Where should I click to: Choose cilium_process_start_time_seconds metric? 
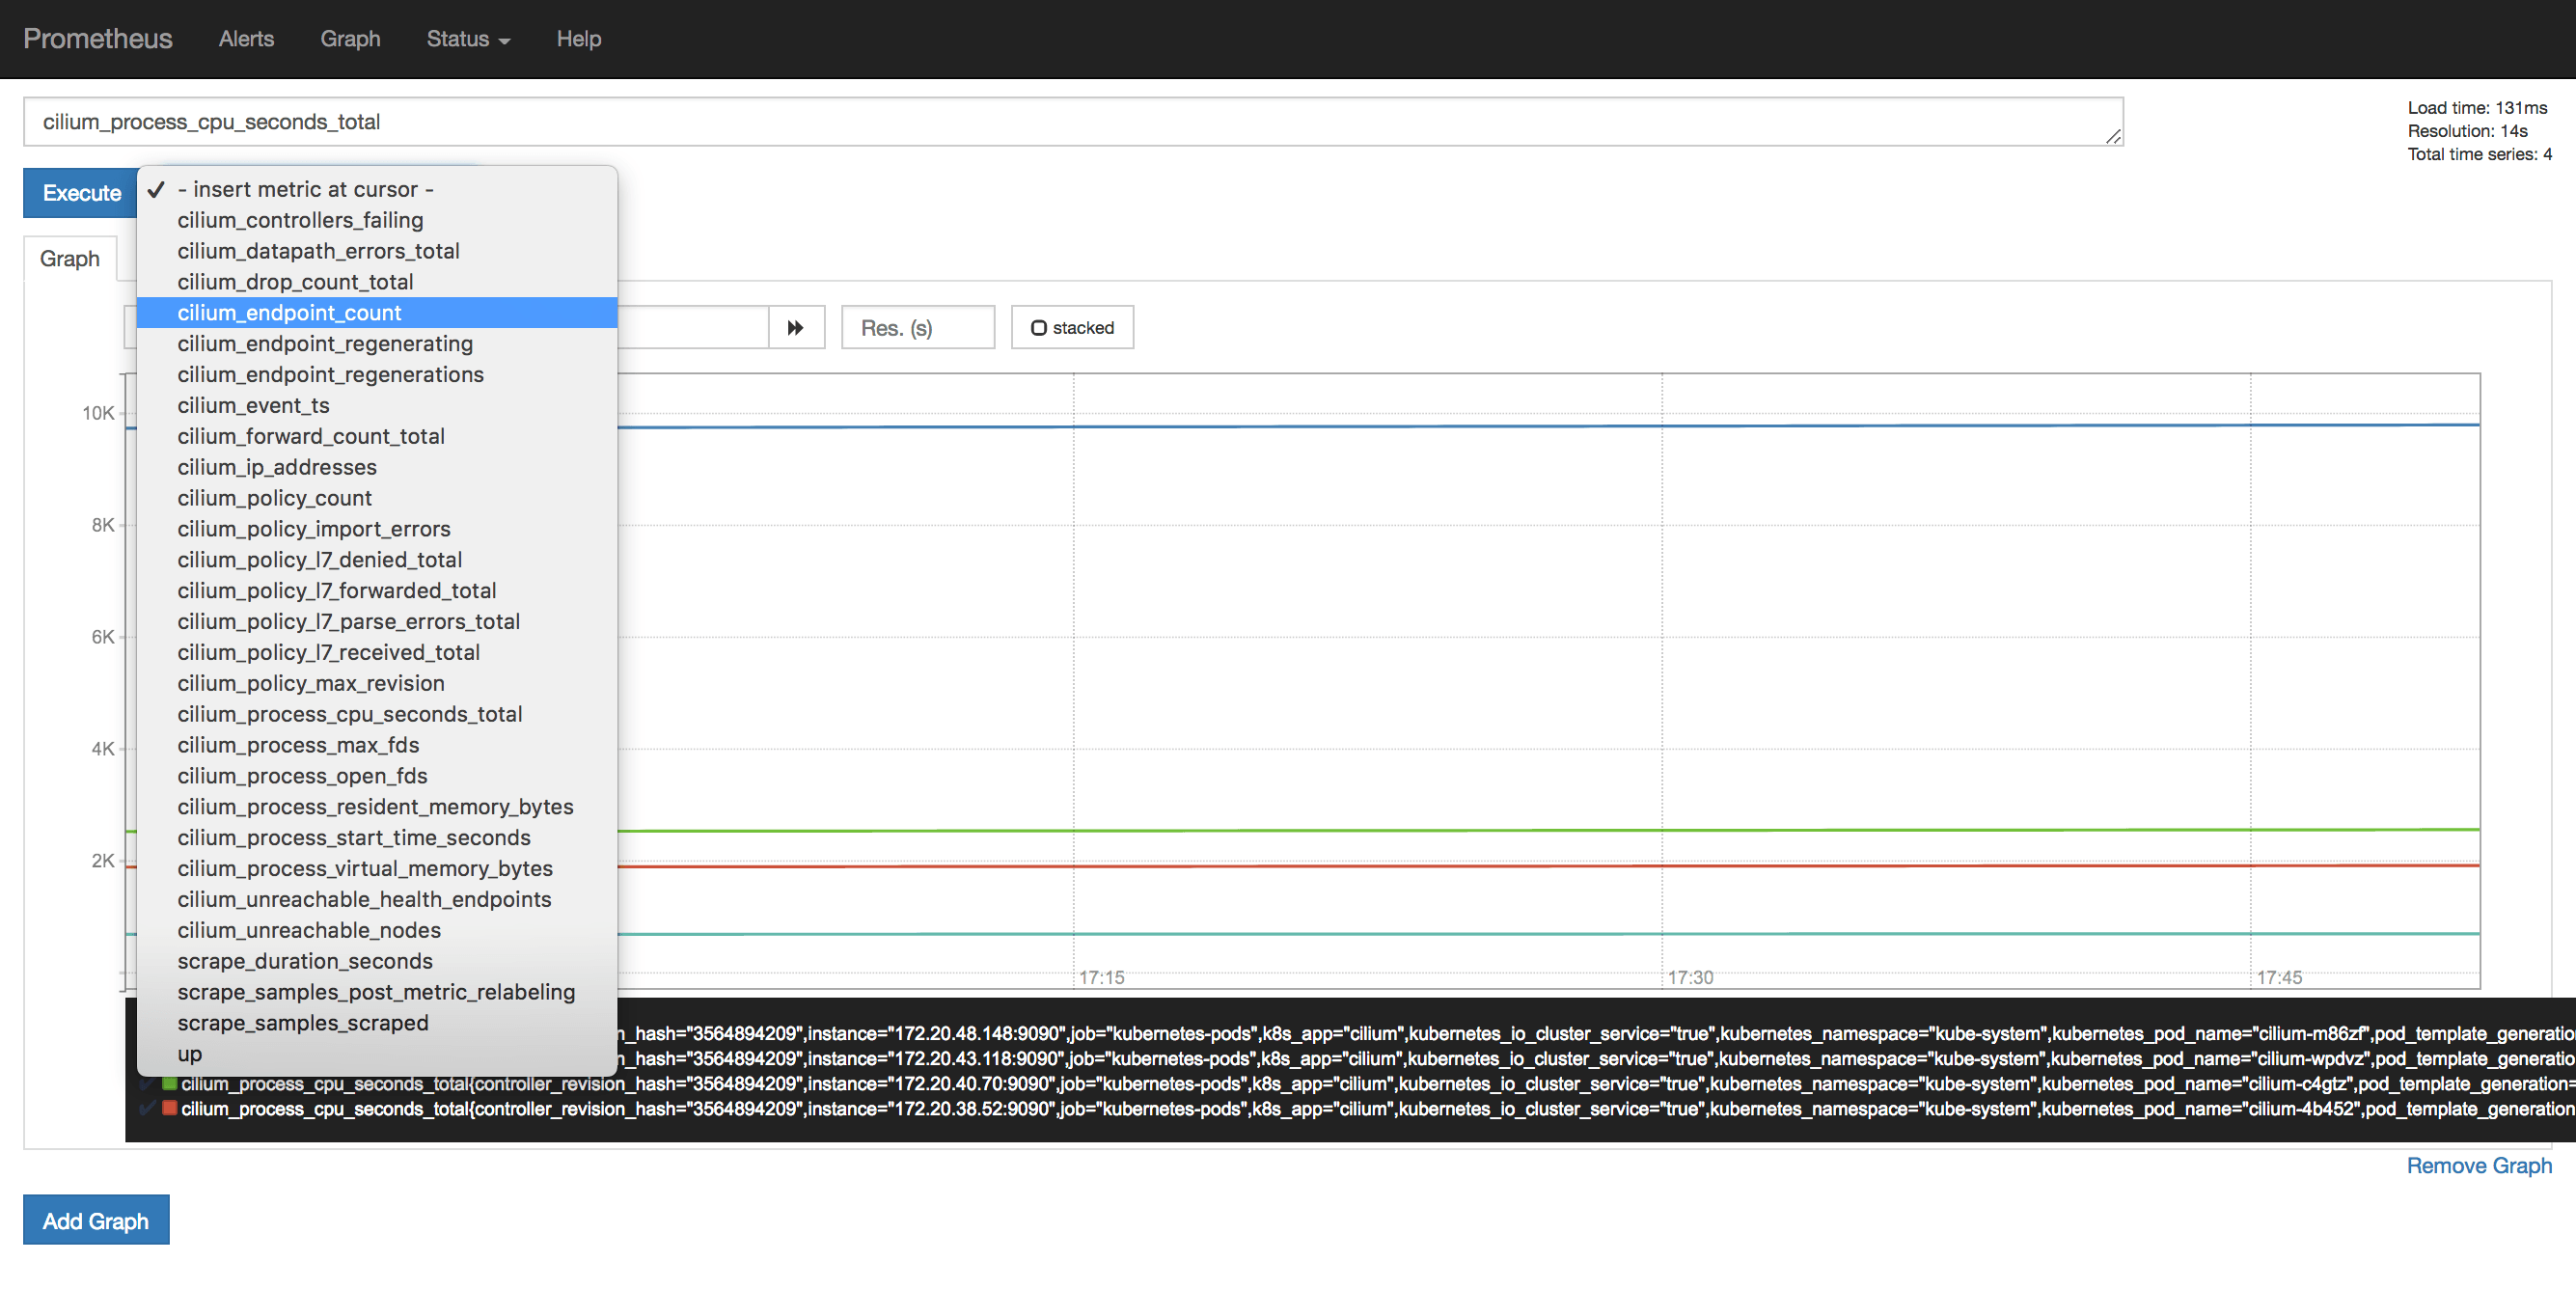pos(377,838)
